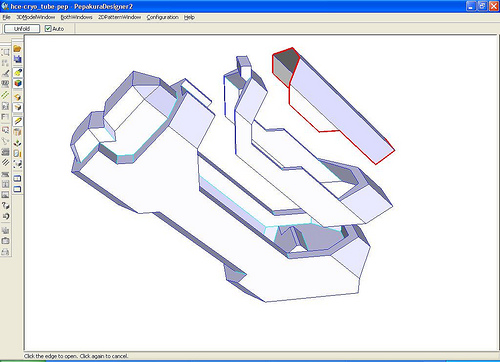Click the orange wireframe box icon
The width and height of the screenshot is (500, 362).
tap(18, 97)
